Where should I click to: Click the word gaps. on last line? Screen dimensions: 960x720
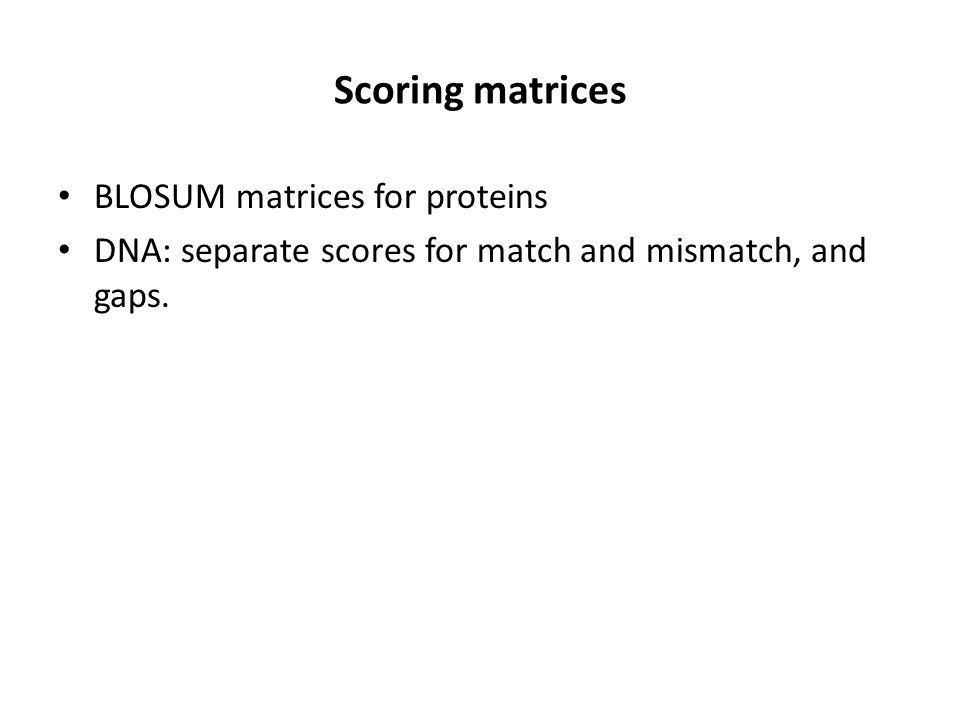tap(131, 298)
